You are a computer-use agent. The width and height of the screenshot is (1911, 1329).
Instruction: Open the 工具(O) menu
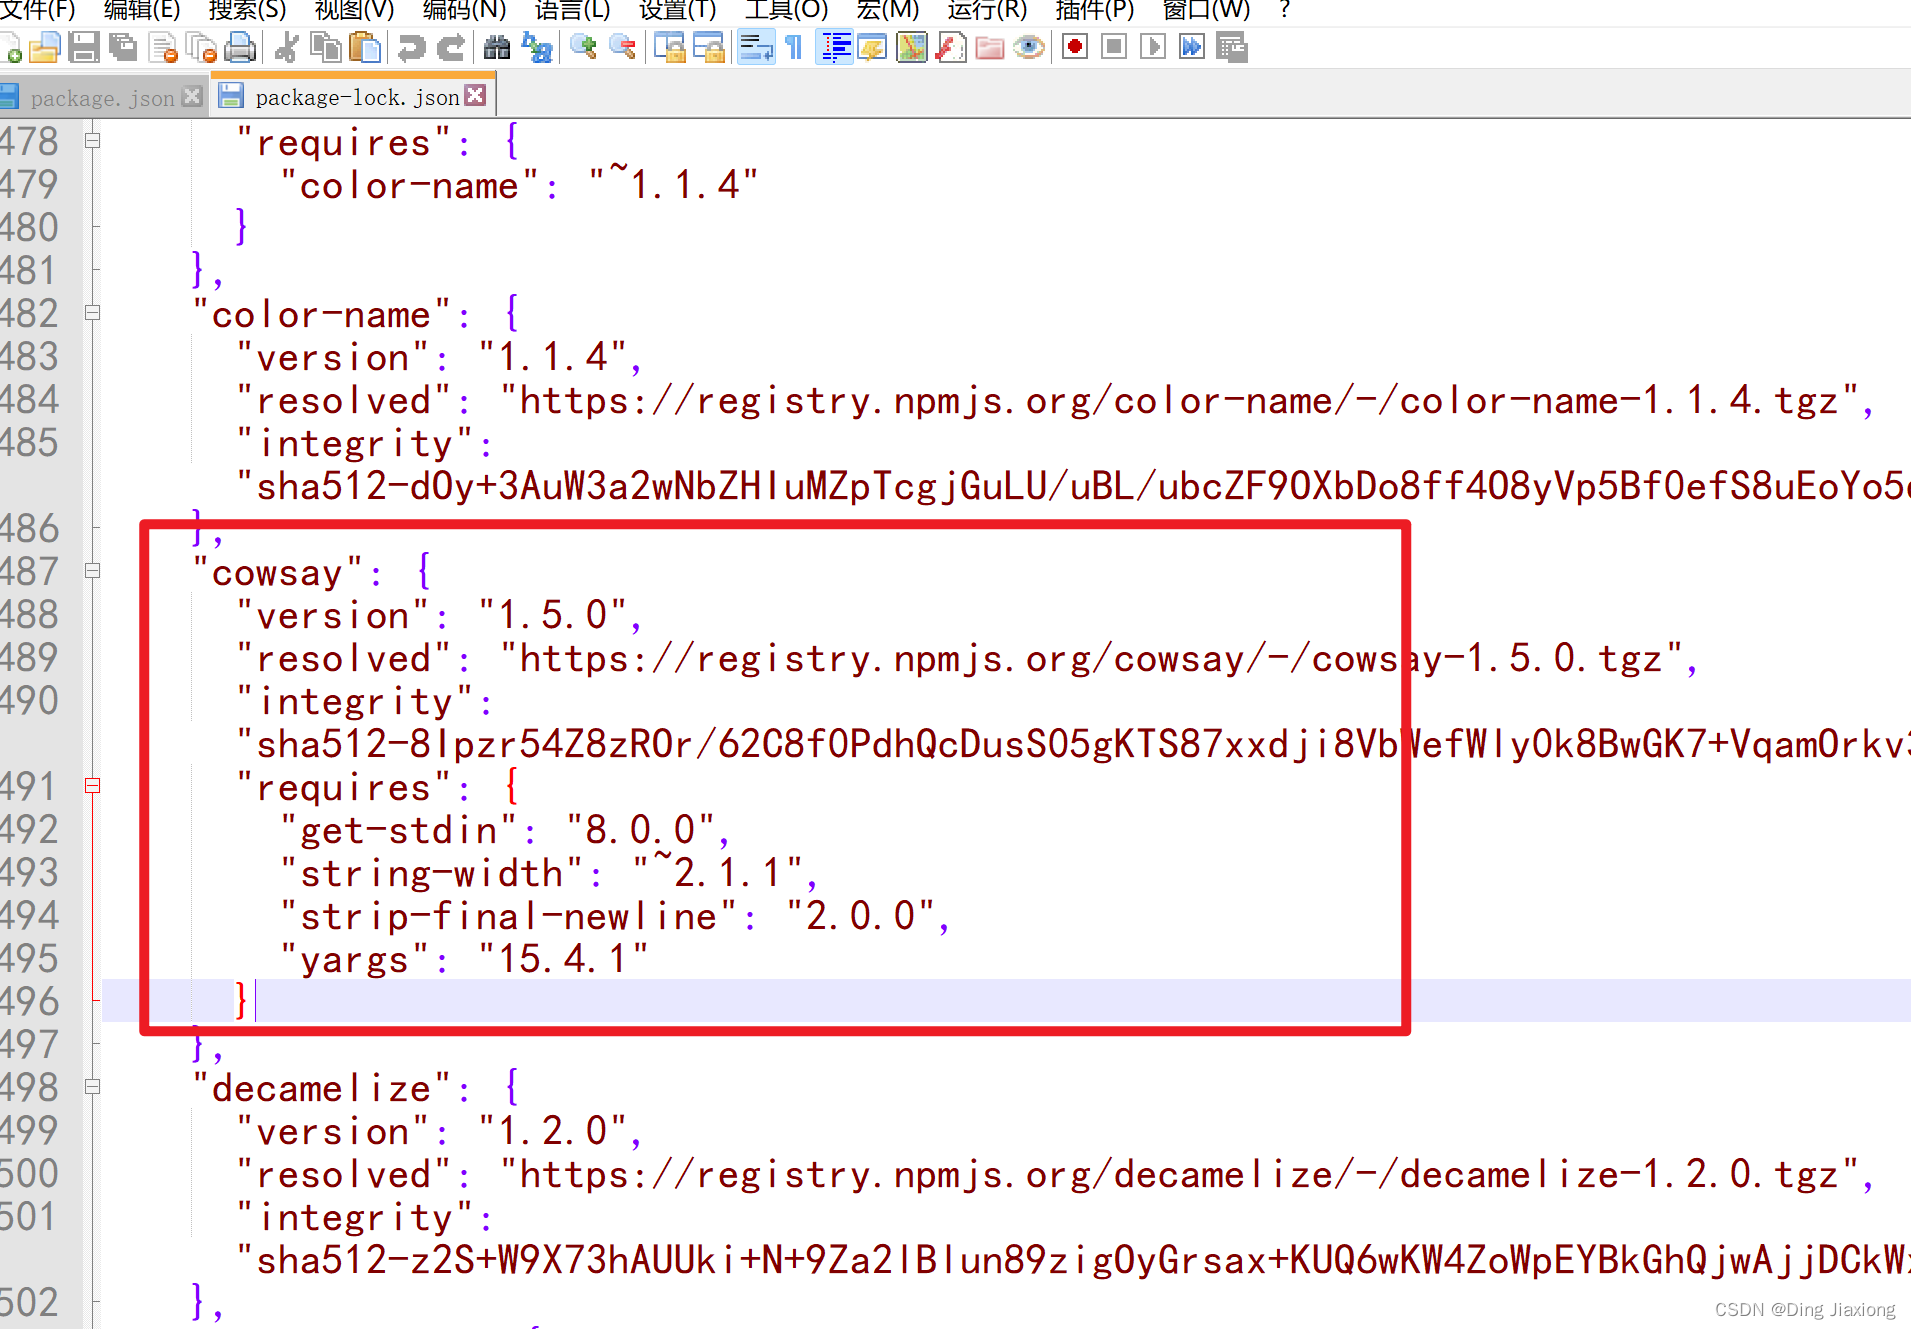786,11
